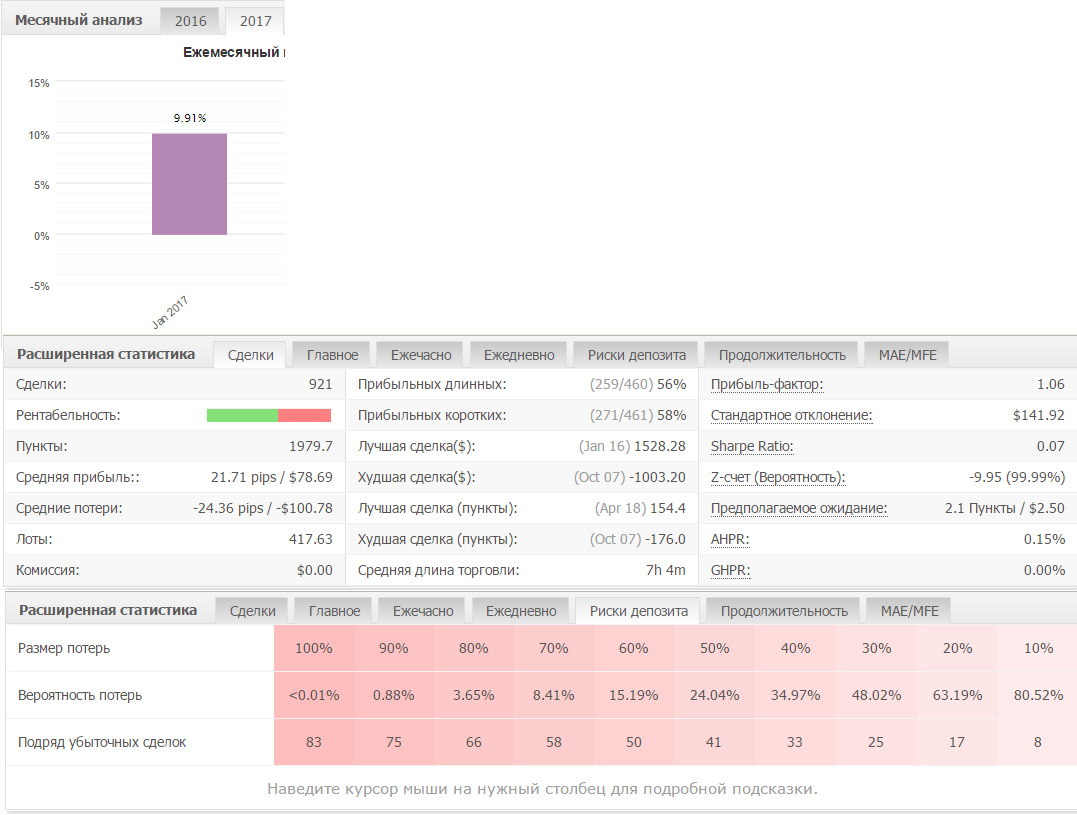This screenshot has width=1077, height=815.
Task: Click the Подряд убыточных сделок row label
Action: [102, 742]
